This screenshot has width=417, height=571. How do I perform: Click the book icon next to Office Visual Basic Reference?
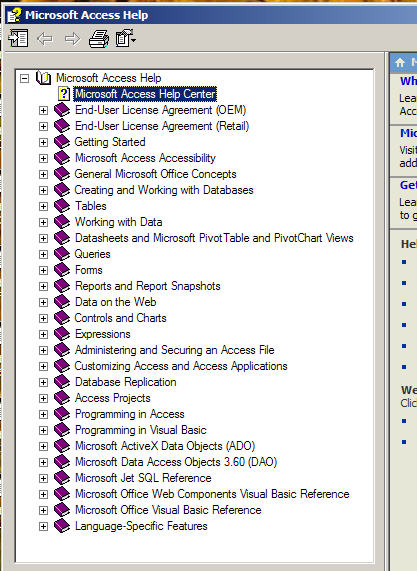point(62,510)
